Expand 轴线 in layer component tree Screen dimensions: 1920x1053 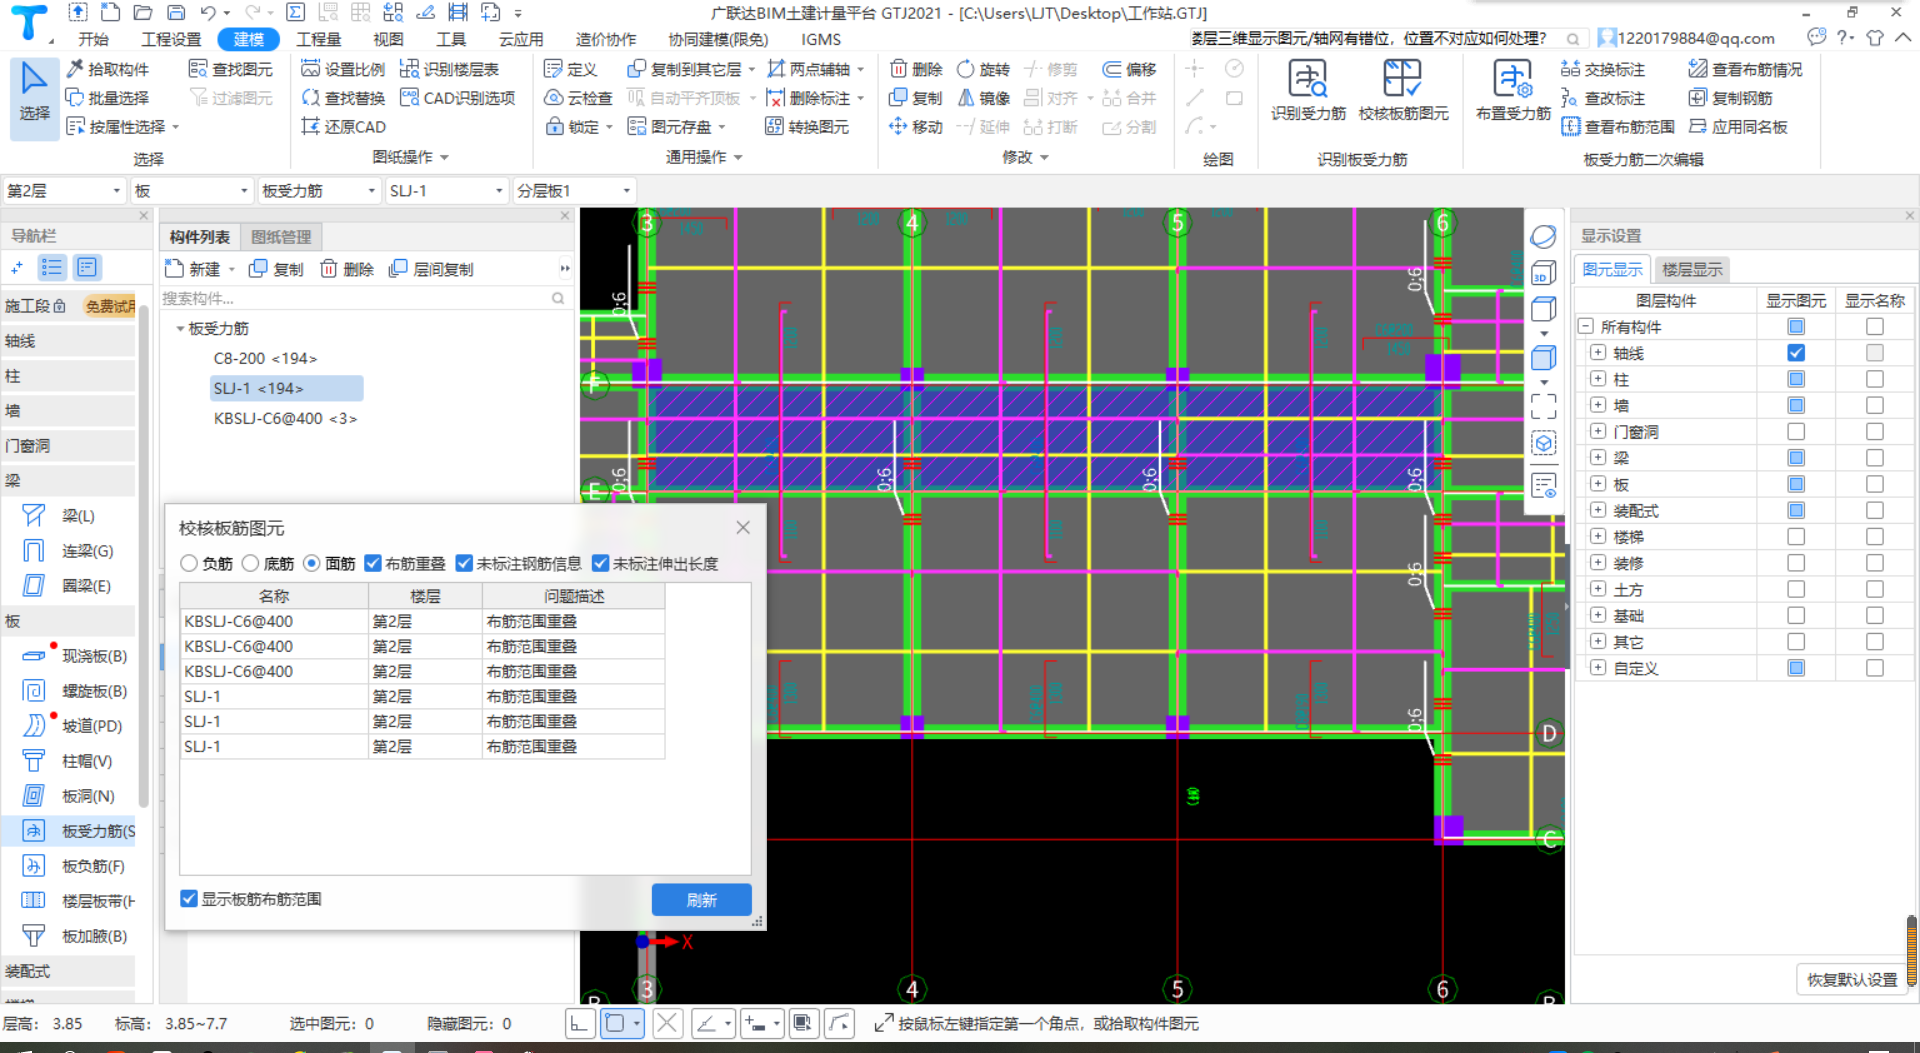(x=1598, y=353)
